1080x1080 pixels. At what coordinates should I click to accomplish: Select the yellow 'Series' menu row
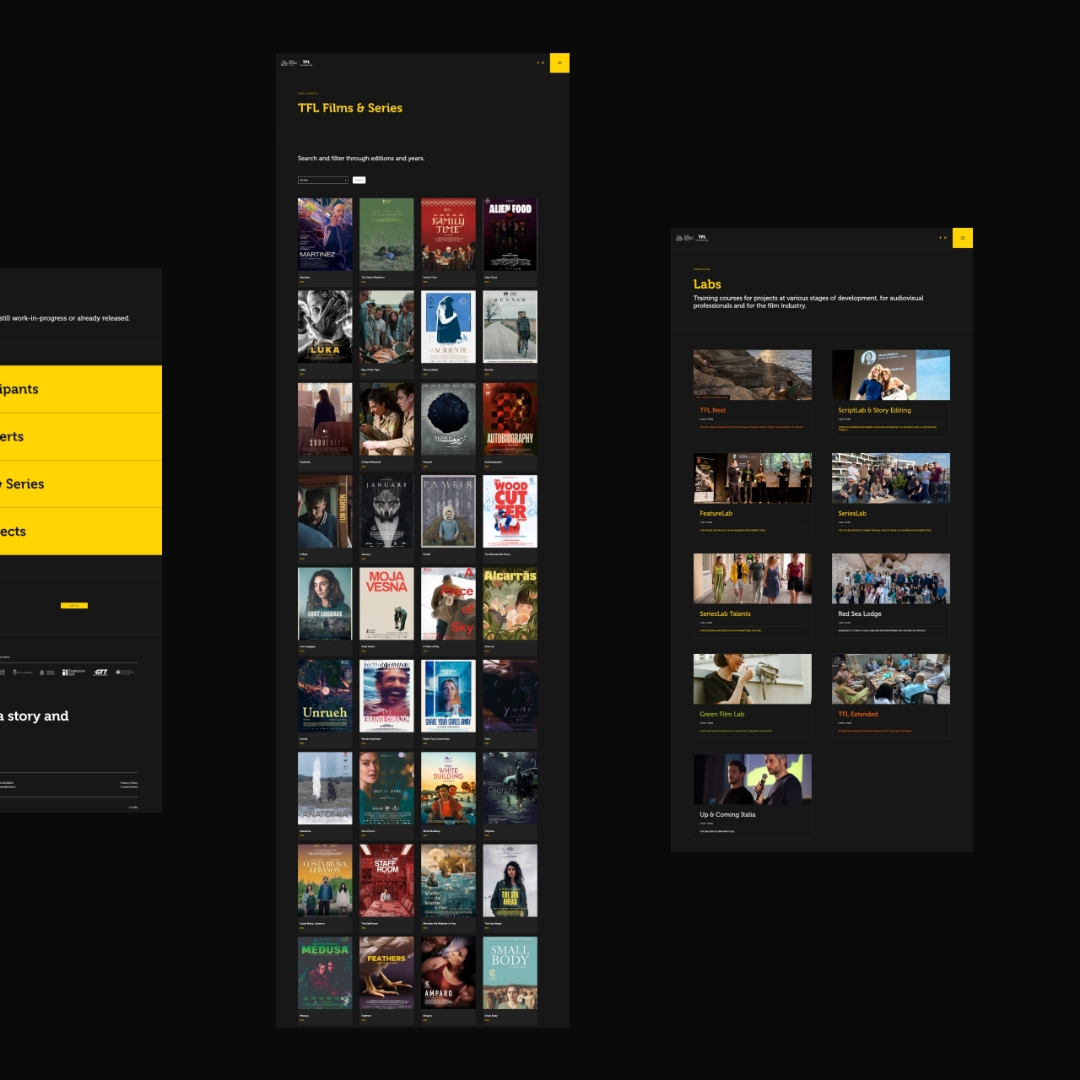pyautogui.click(x=81, y=484)
